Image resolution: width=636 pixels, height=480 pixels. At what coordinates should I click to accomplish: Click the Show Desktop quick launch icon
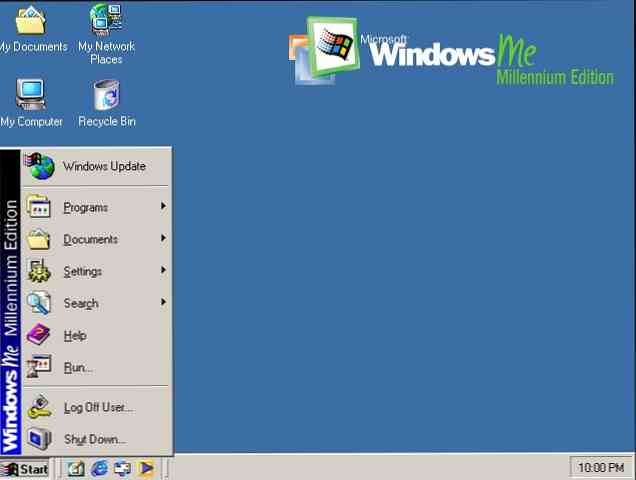point(76,468)
